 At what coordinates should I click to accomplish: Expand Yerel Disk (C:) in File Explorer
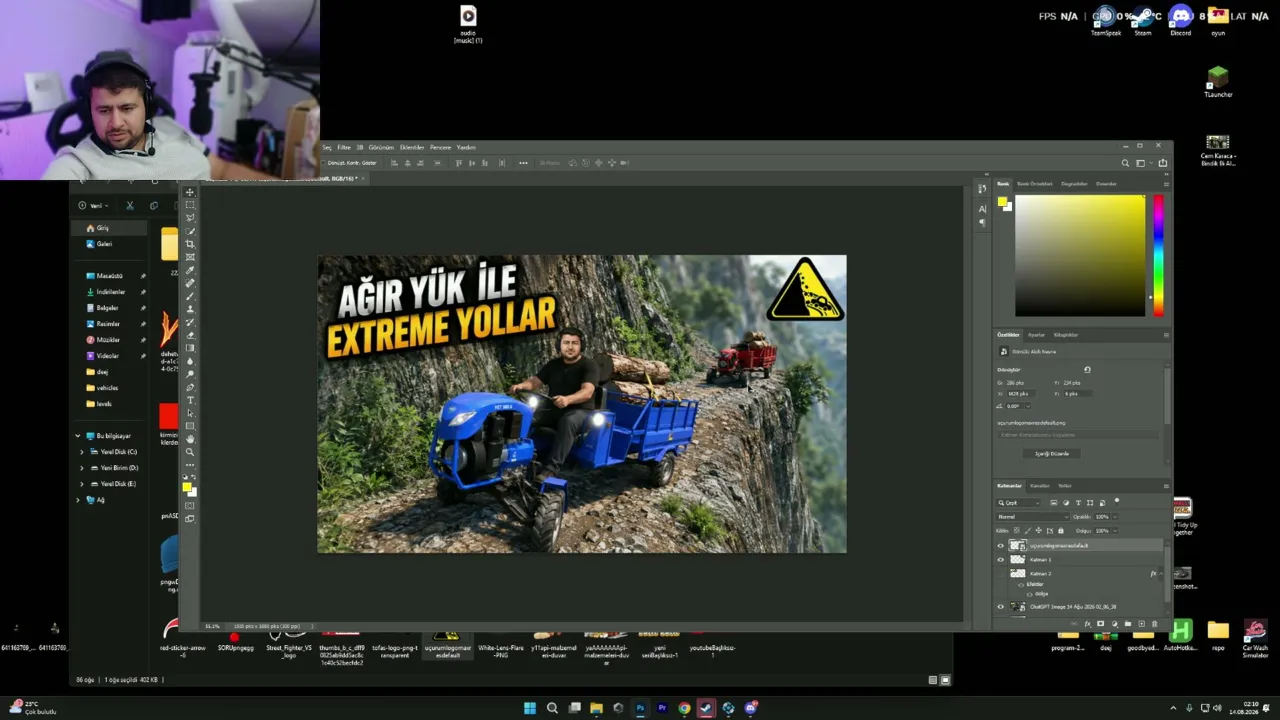(x=82, y=452)
